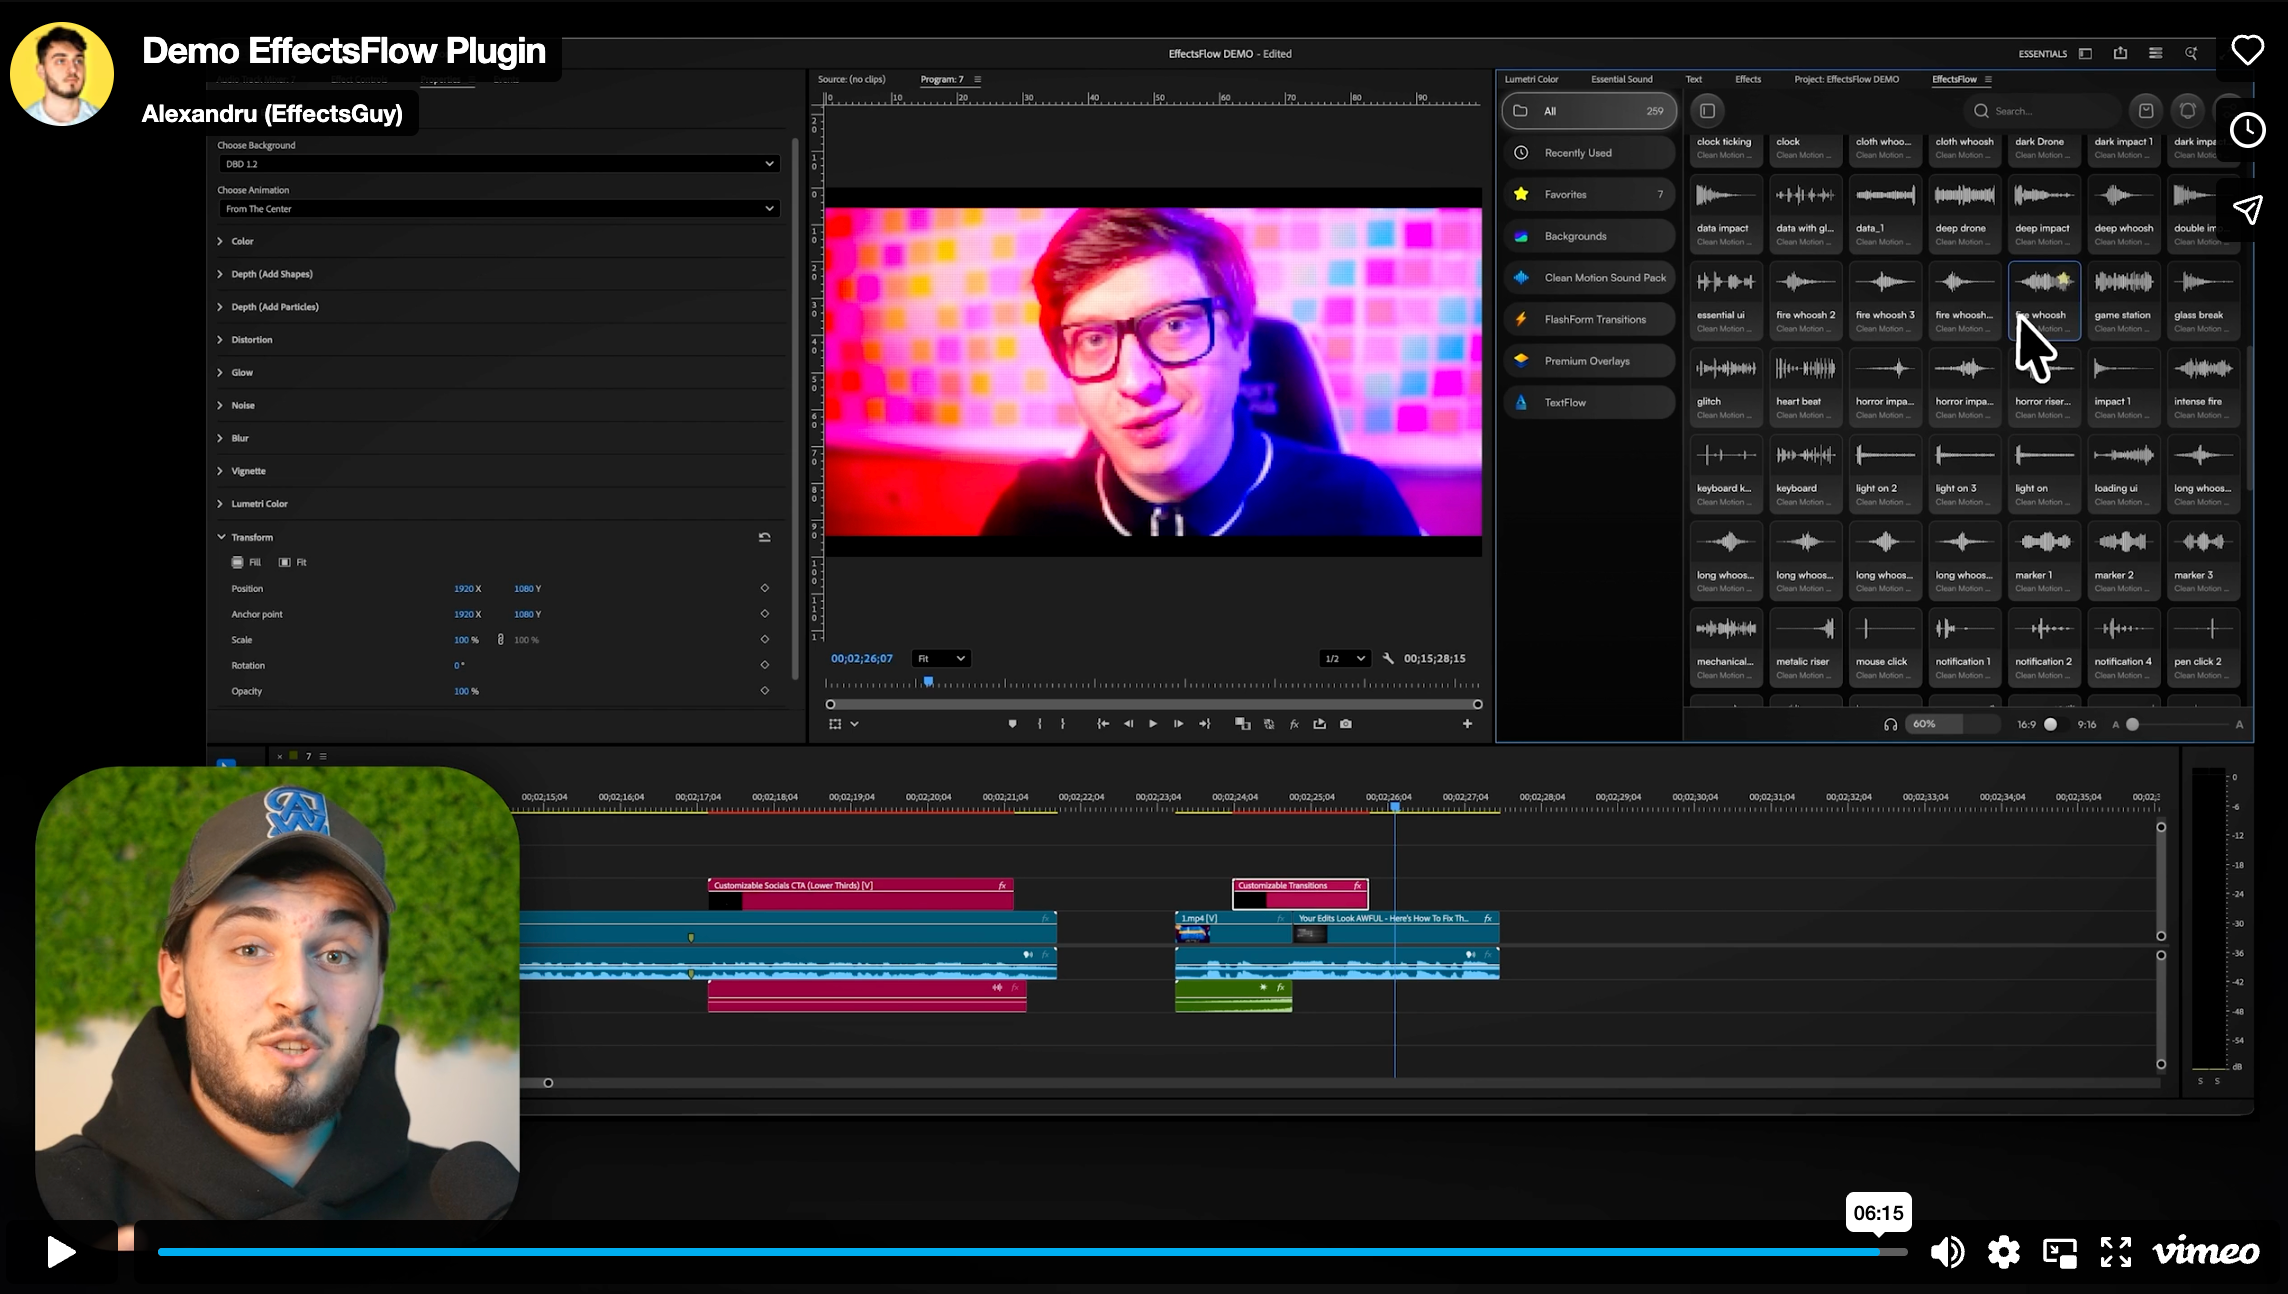
Task: Click the Export Frame camera icon
Action: (x=1346, y=724)
